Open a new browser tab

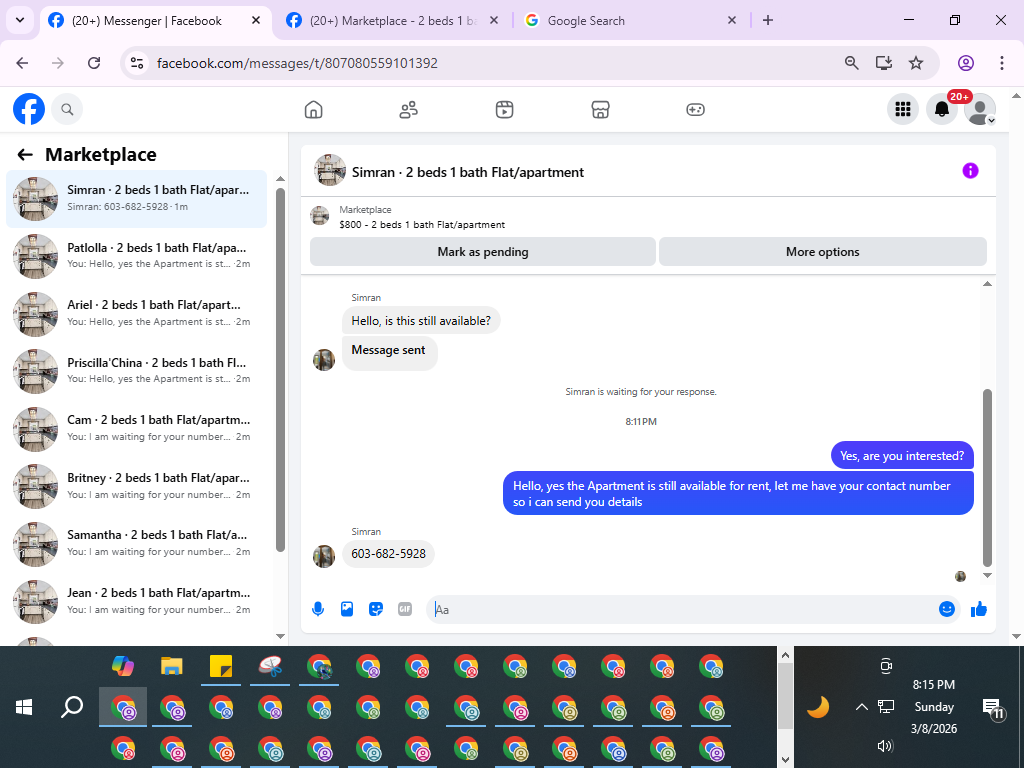click(x=768, y=21)
